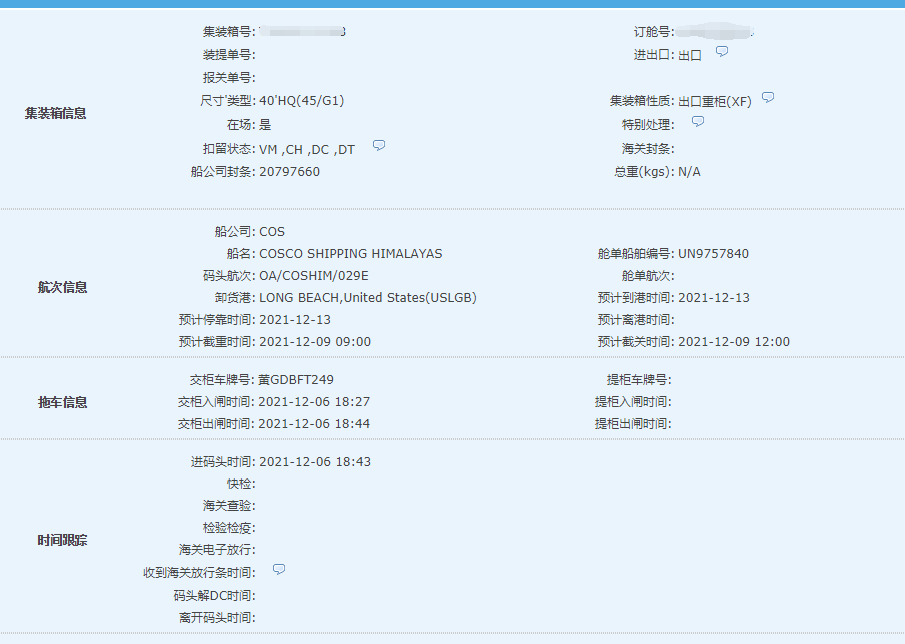Click the 集装箱信息 section heading

[56, 113]
